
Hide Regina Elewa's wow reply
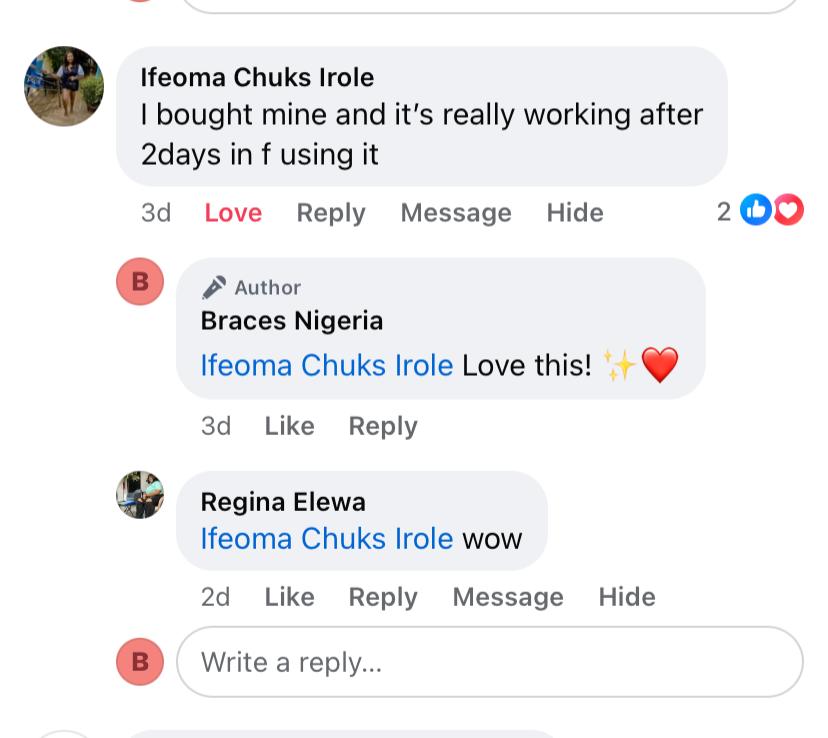627,597
